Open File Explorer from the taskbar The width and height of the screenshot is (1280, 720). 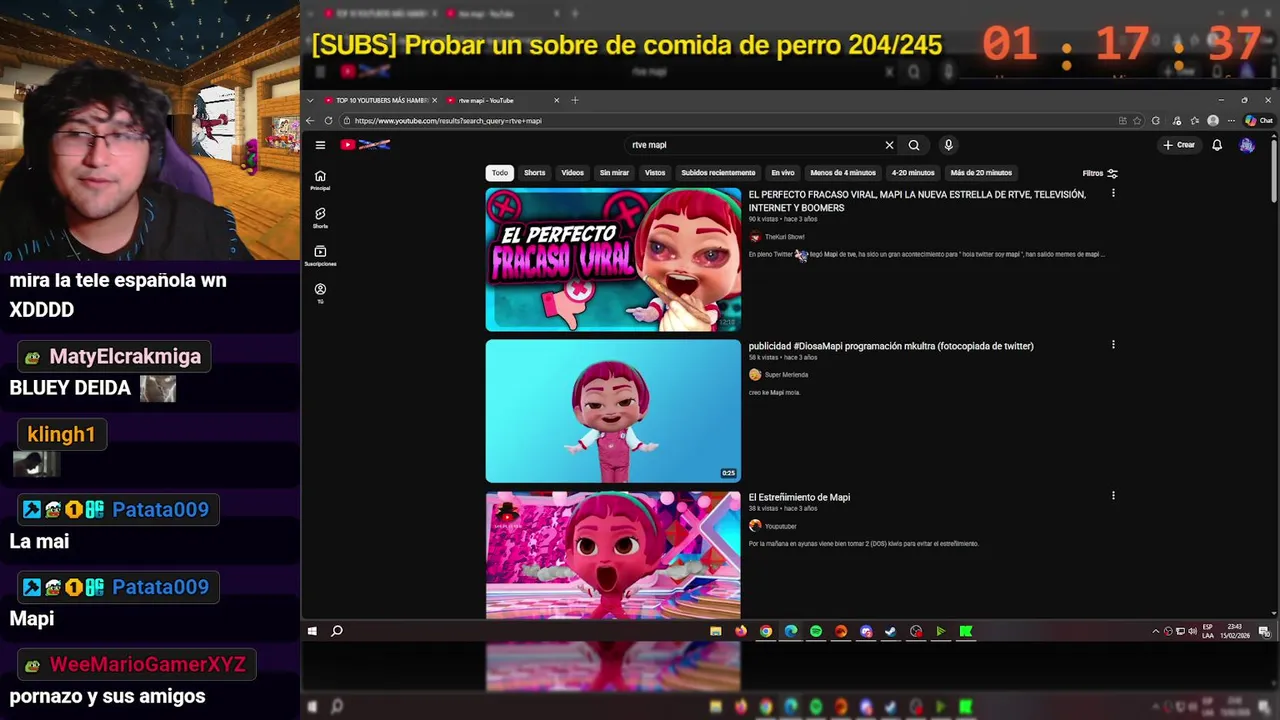pyautogui.click(x=716, y=631)
